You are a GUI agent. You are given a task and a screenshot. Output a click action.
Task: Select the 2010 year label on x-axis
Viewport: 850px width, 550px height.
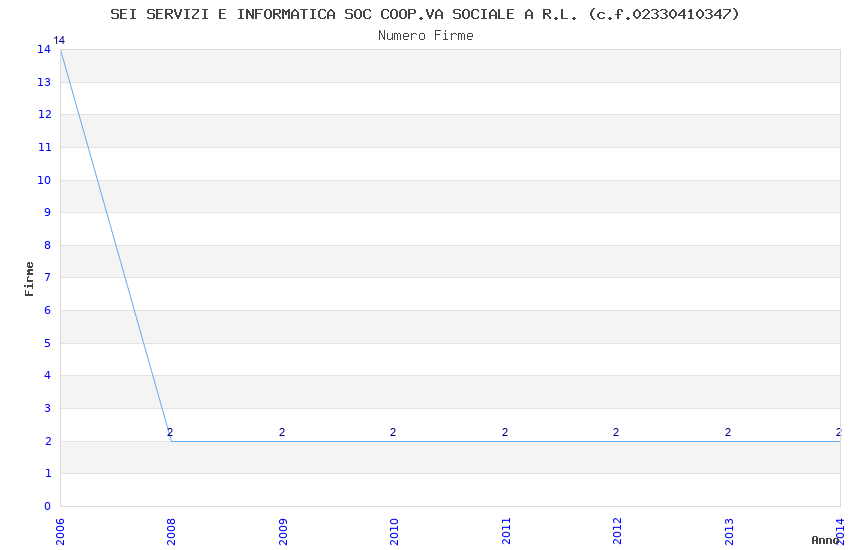coord(394,532)
